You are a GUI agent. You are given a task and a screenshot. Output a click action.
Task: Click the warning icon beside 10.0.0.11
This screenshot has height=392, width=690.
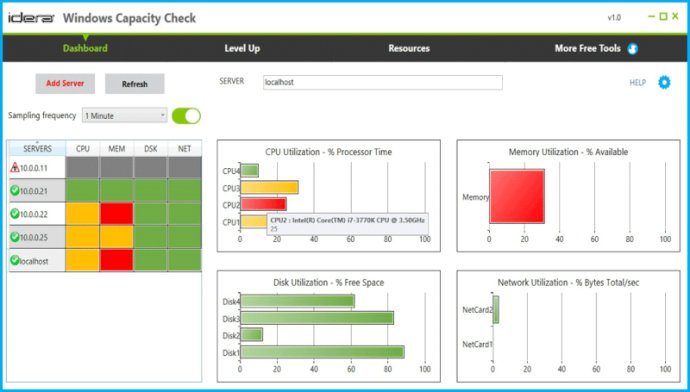tap(15, 167)
